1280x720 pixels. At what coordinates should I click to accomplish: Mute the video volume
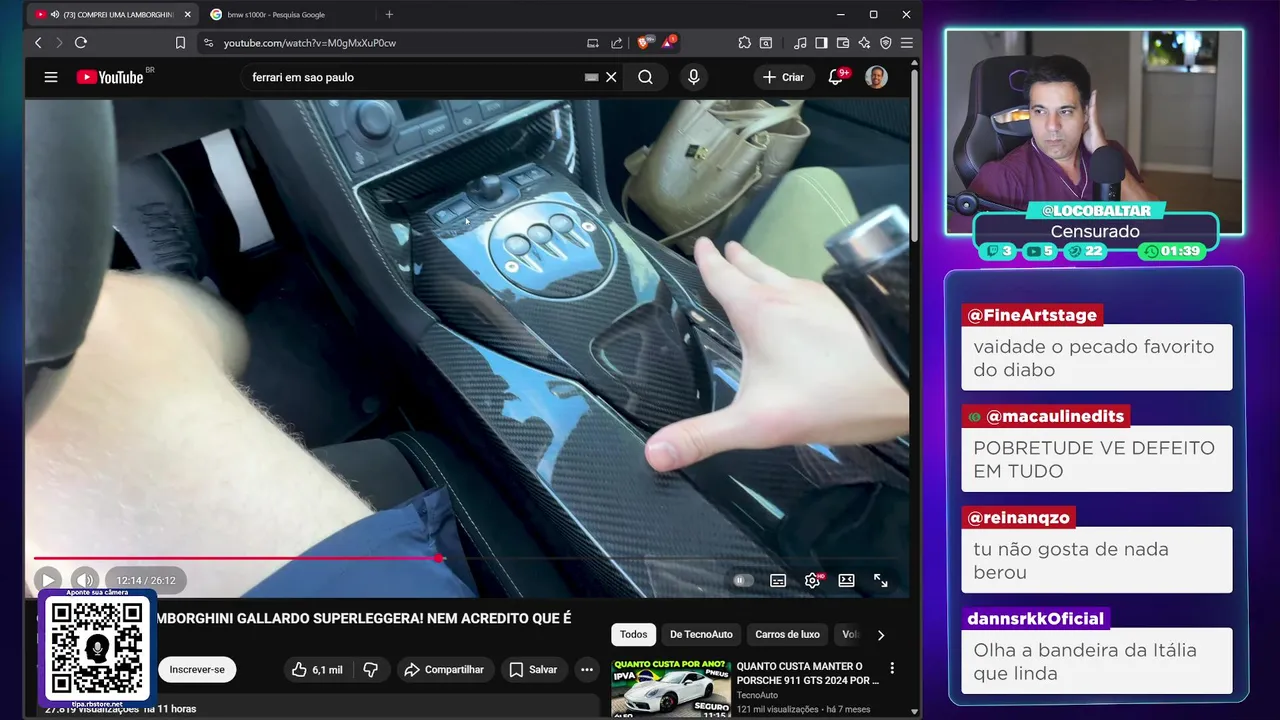pos(85,580)
